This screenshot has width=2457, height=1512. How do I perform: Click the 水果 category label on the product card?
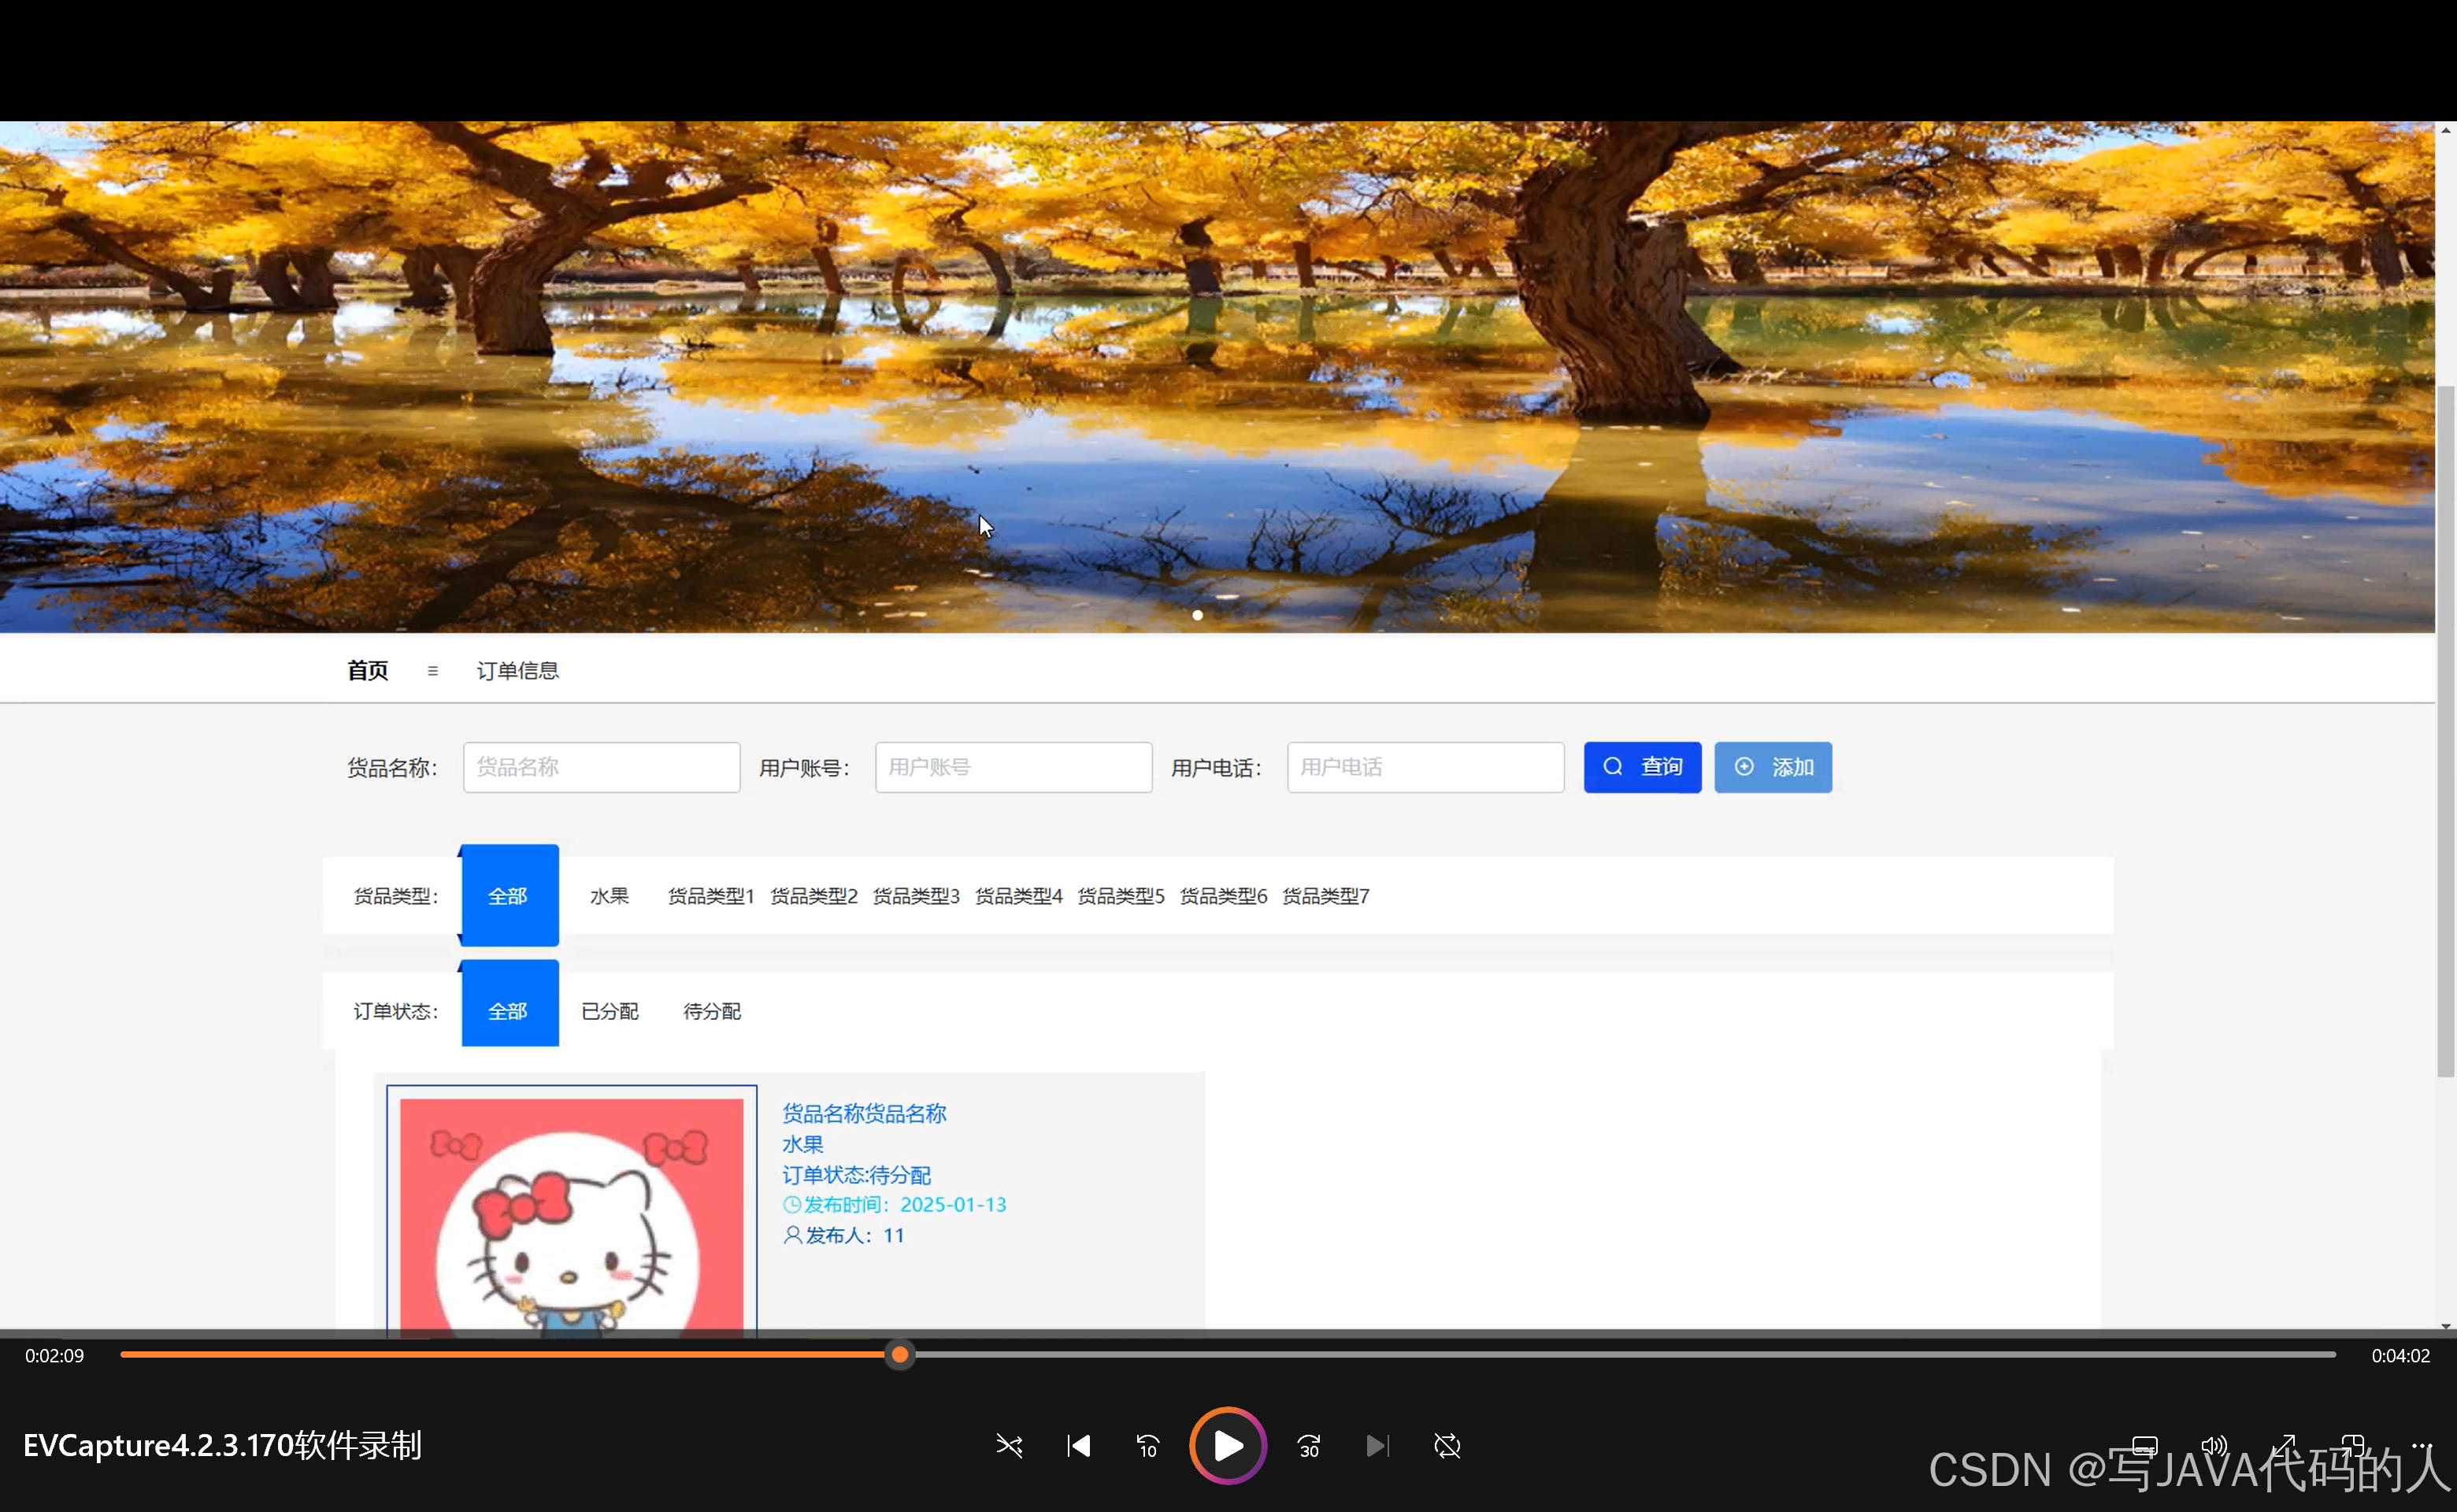pos(803,1145)
